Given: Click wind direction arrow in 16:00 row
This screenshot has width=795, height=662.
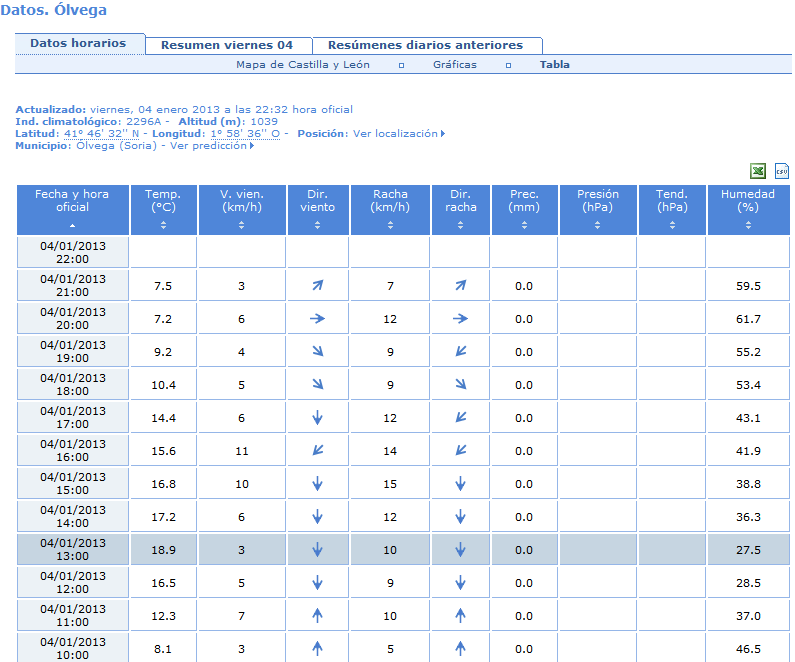Looking at the screenshot, I should coord(317,450).
